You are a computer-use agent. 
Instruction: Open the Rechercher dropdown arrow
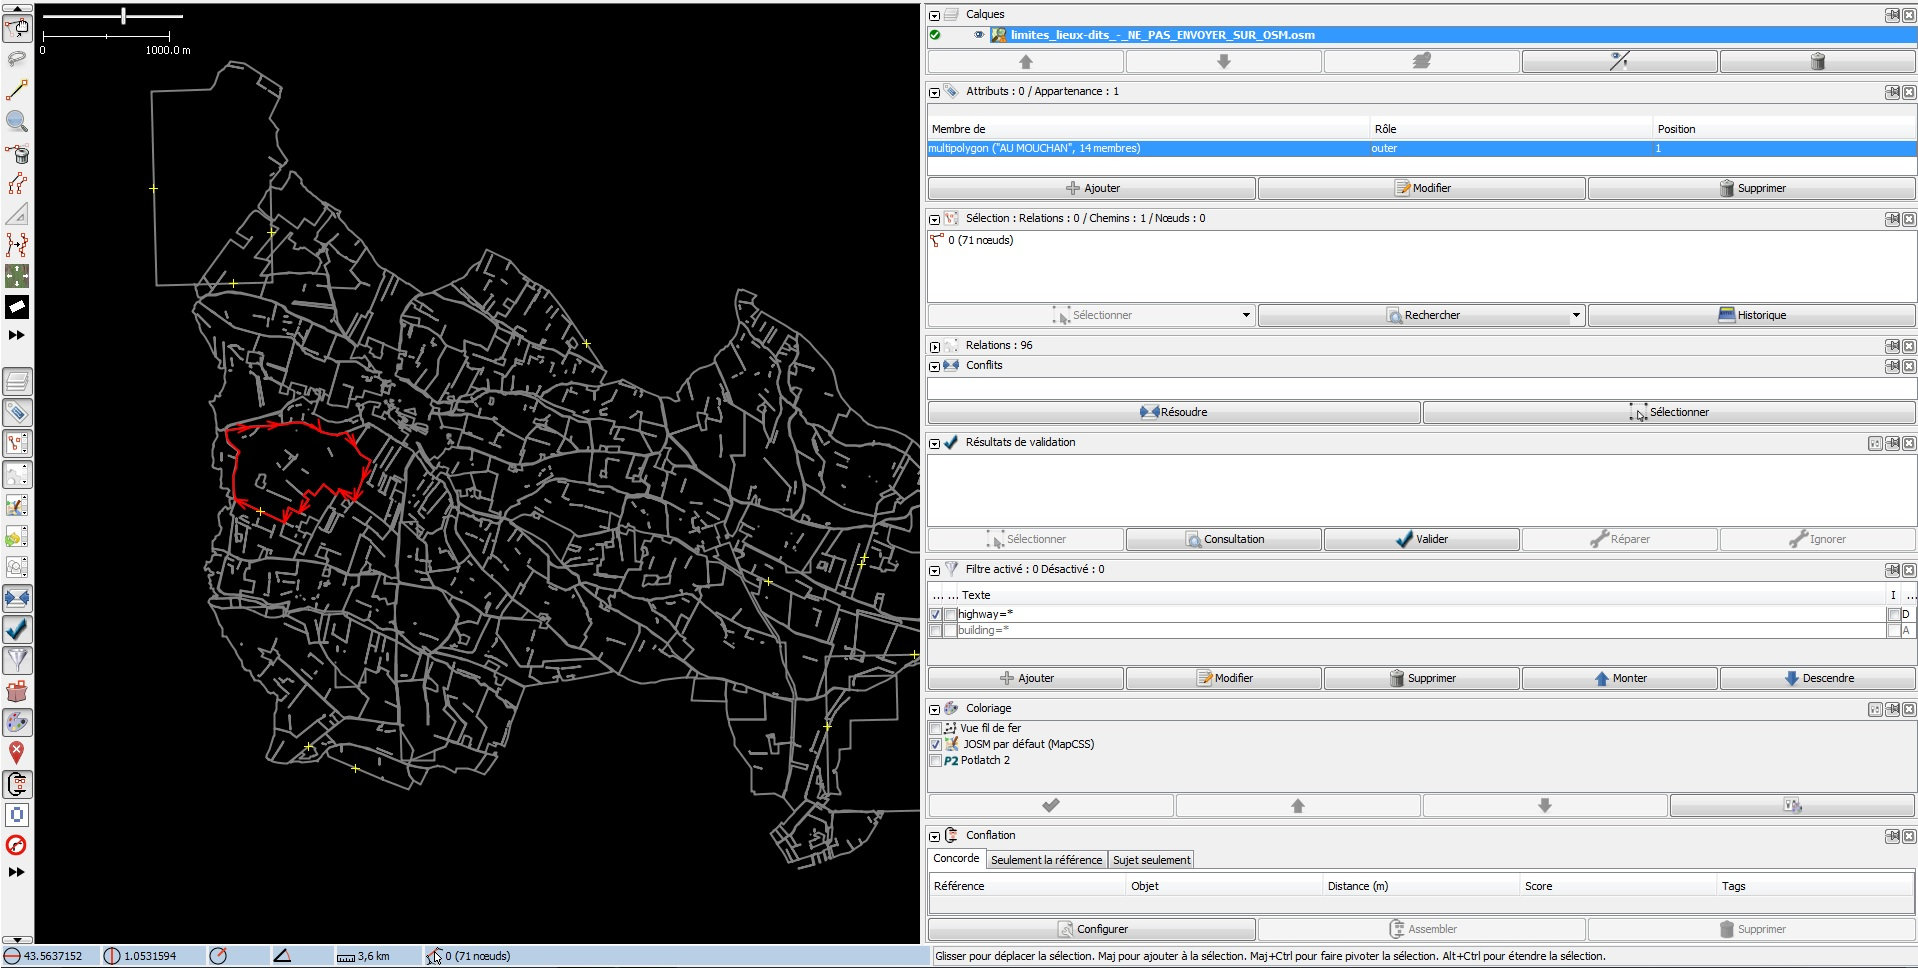1575,315
